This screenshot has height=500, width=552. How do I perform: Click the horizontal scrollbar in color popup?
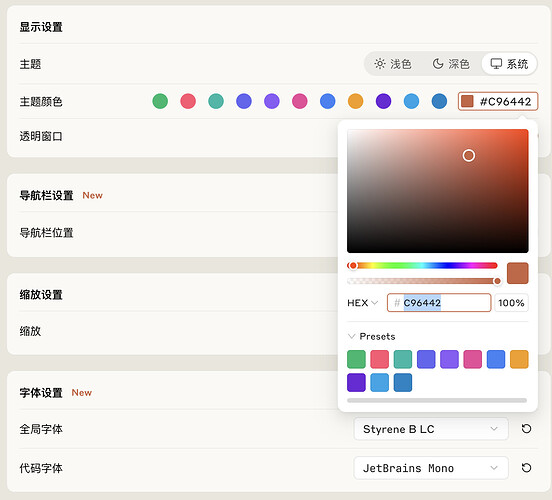[x=437, y=400]
